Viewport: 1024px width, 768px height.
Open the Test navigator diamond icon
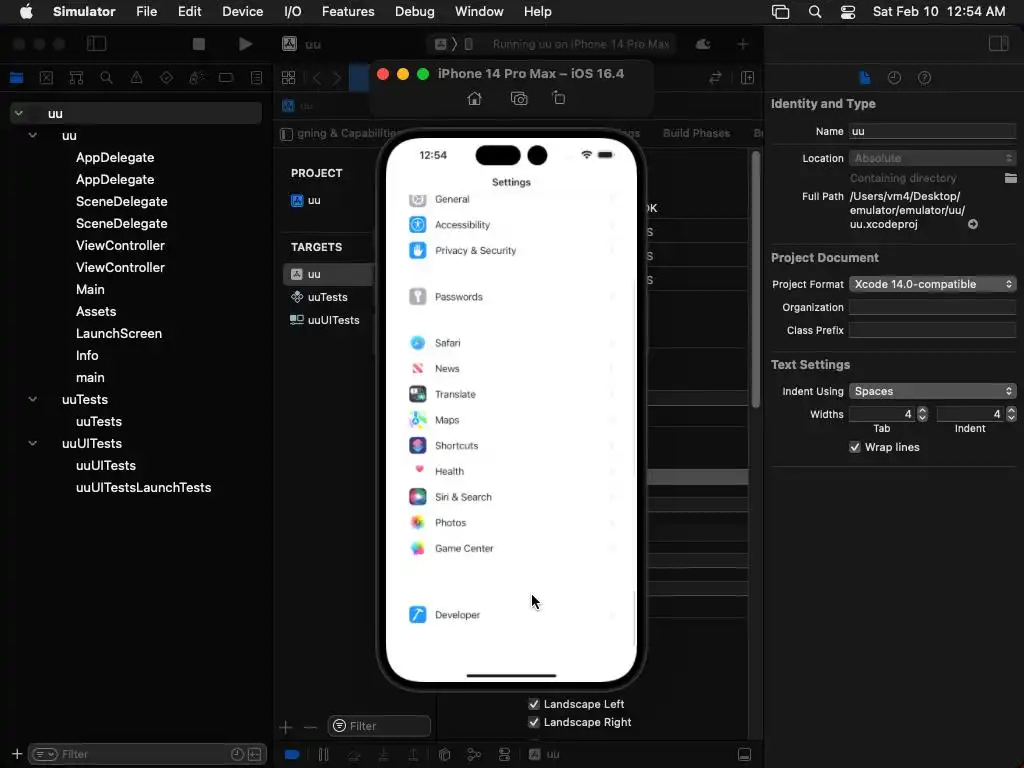167,78
